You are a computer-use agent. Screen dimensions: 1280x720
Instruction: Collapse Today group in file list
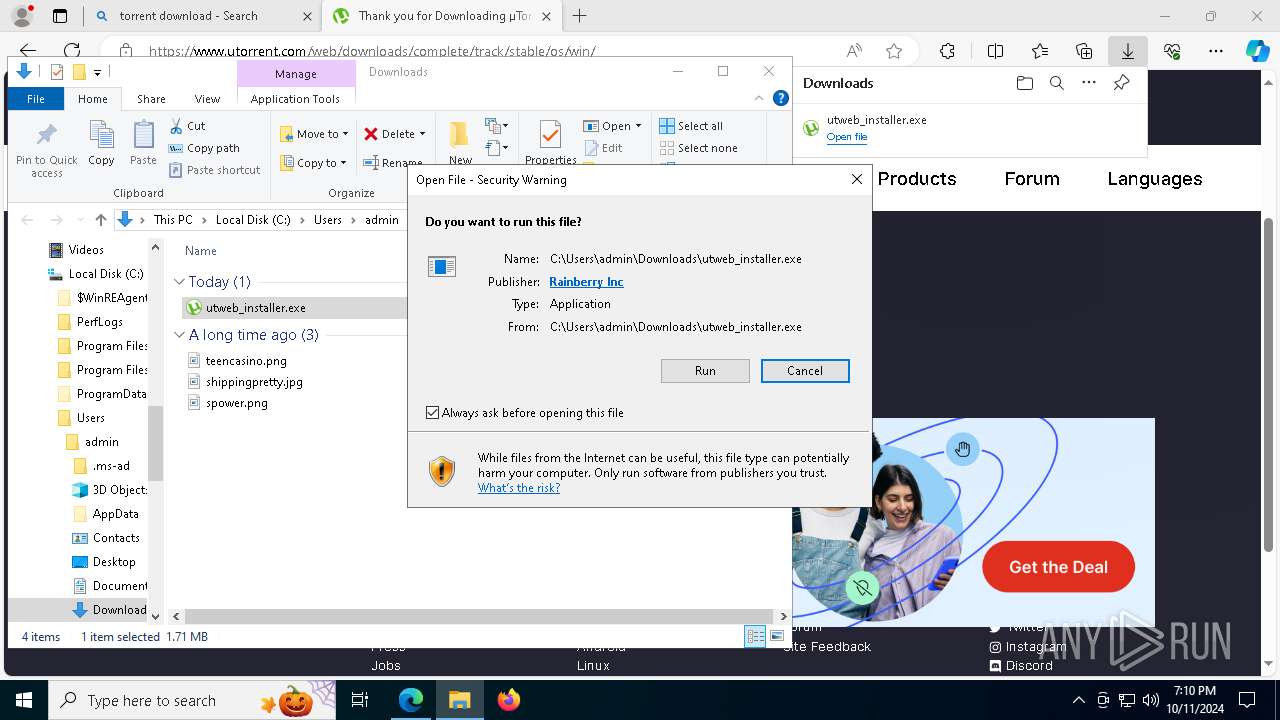(179, 282)
